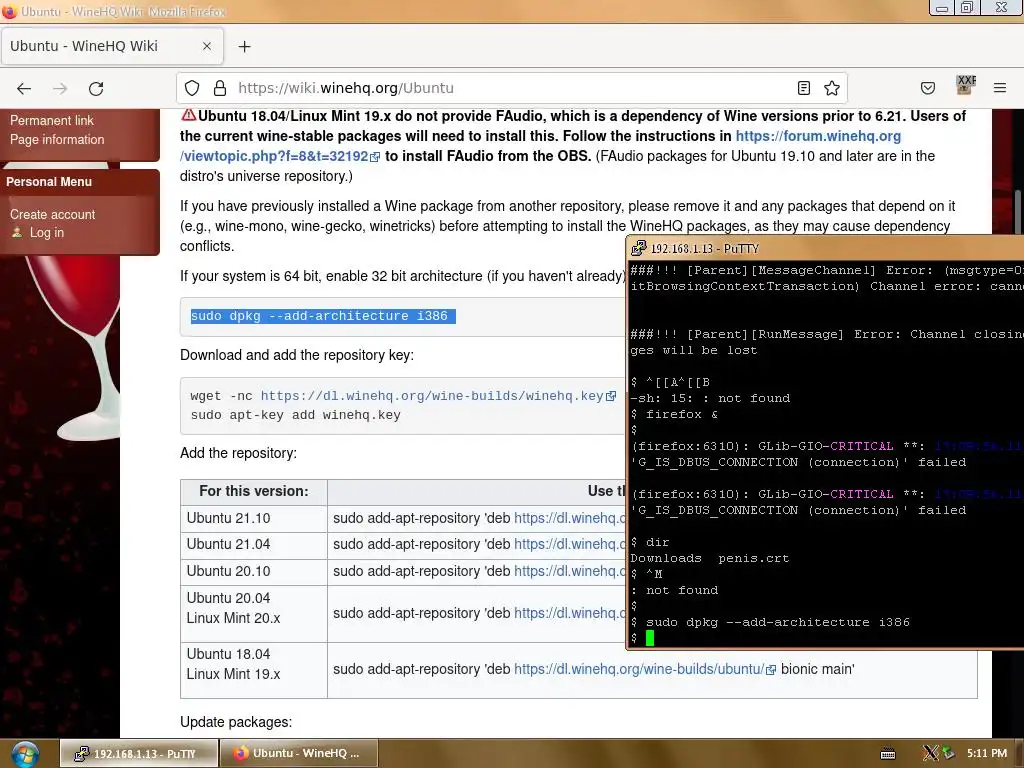Restore down the Firefox window
The width and height of the screenshot is (1024, 768).
coord(967,8)
